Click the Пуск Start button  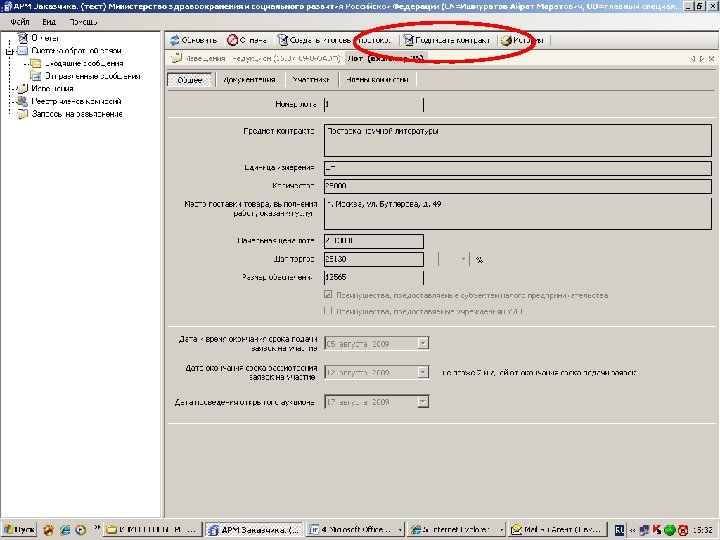pos(19,530)
